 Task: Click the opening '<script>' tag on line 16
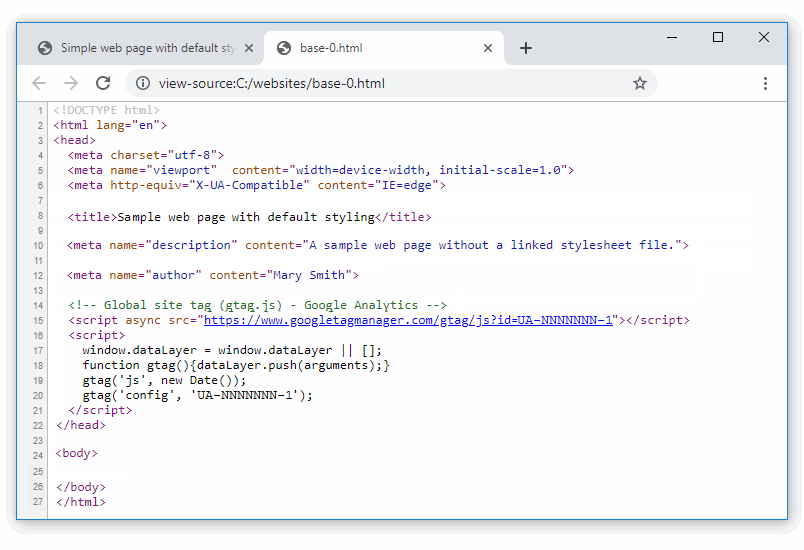96,336
